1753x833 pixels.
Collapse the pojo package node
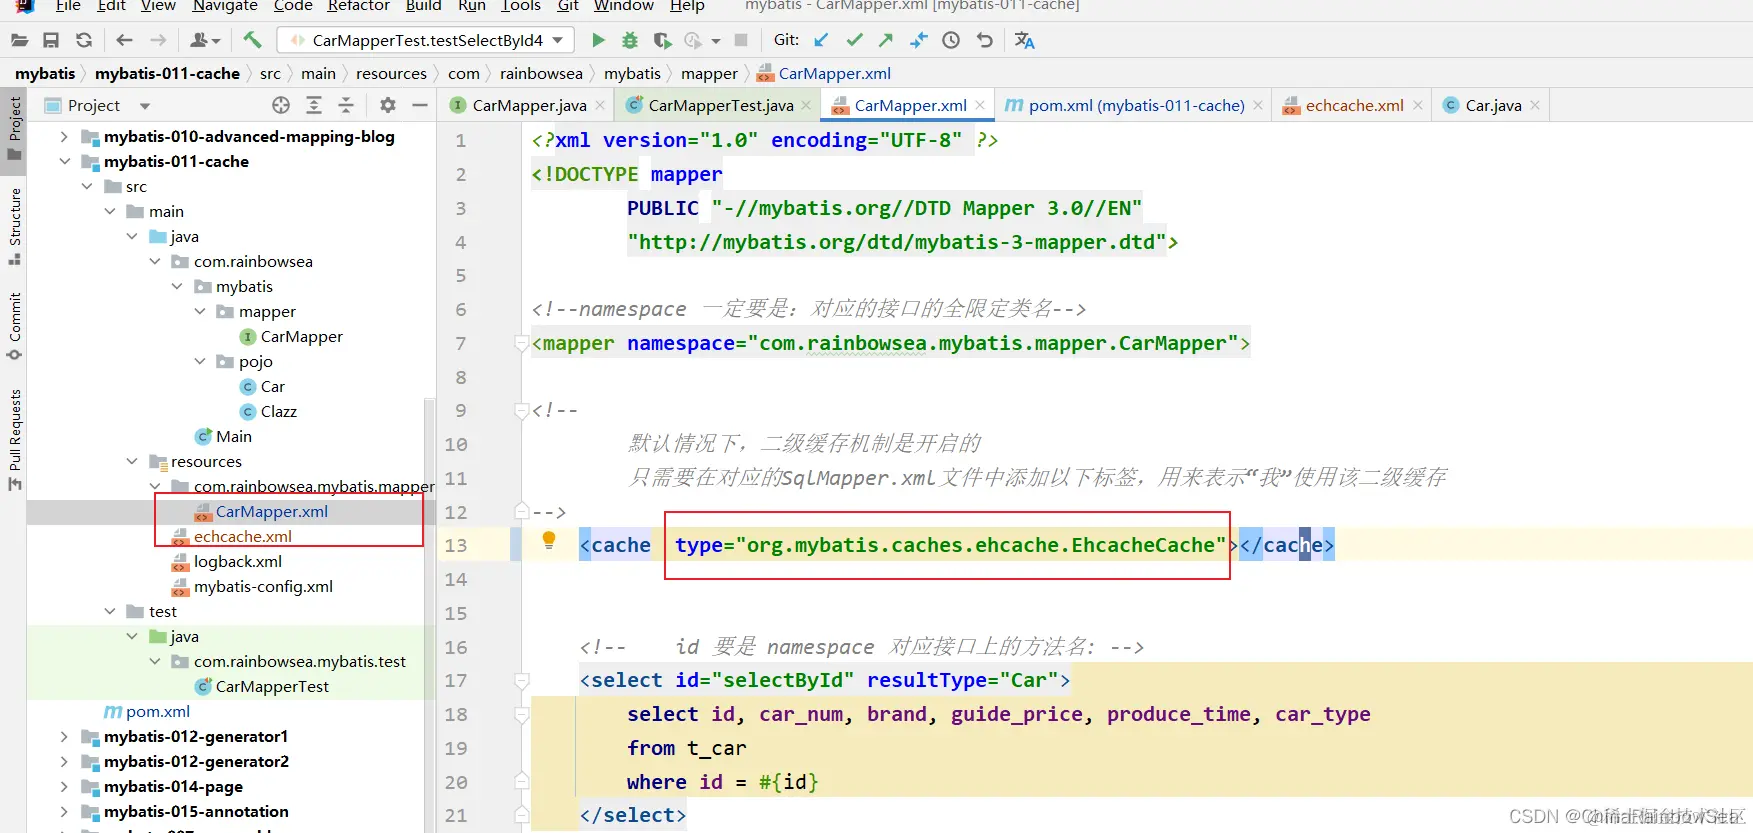(x=200, y=361)
